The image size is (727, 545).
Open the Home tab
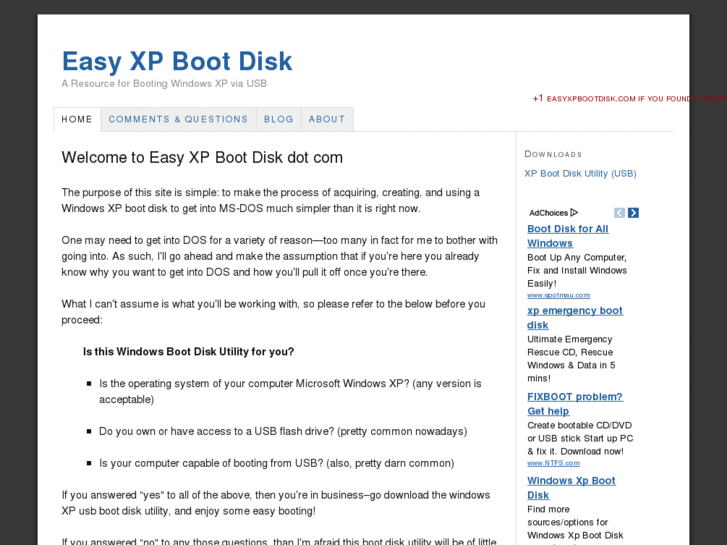(77, 119)
